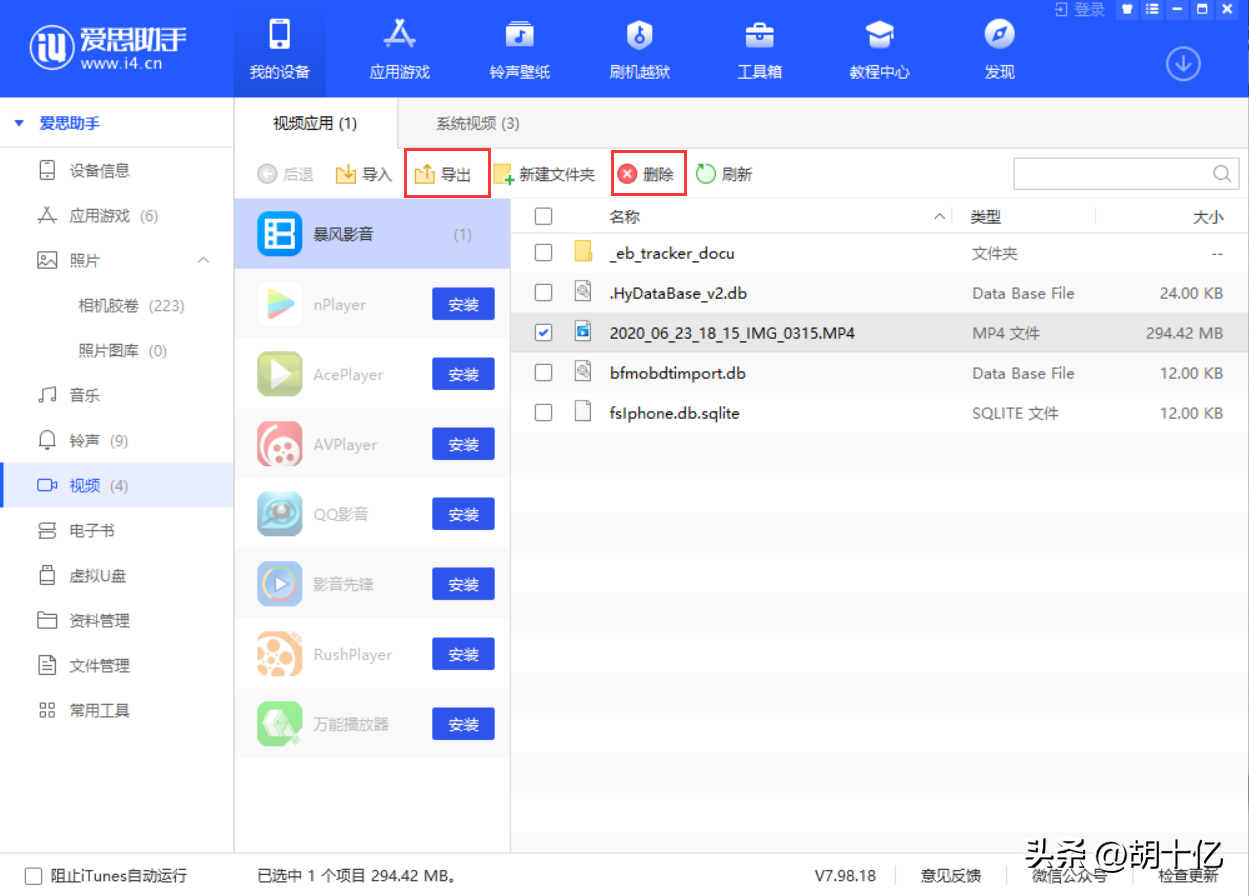Open 相机胶卷 (223) in the sidebar
Image resolution: width=1249 pixels, height=896 pixels.
click(117, 306)
